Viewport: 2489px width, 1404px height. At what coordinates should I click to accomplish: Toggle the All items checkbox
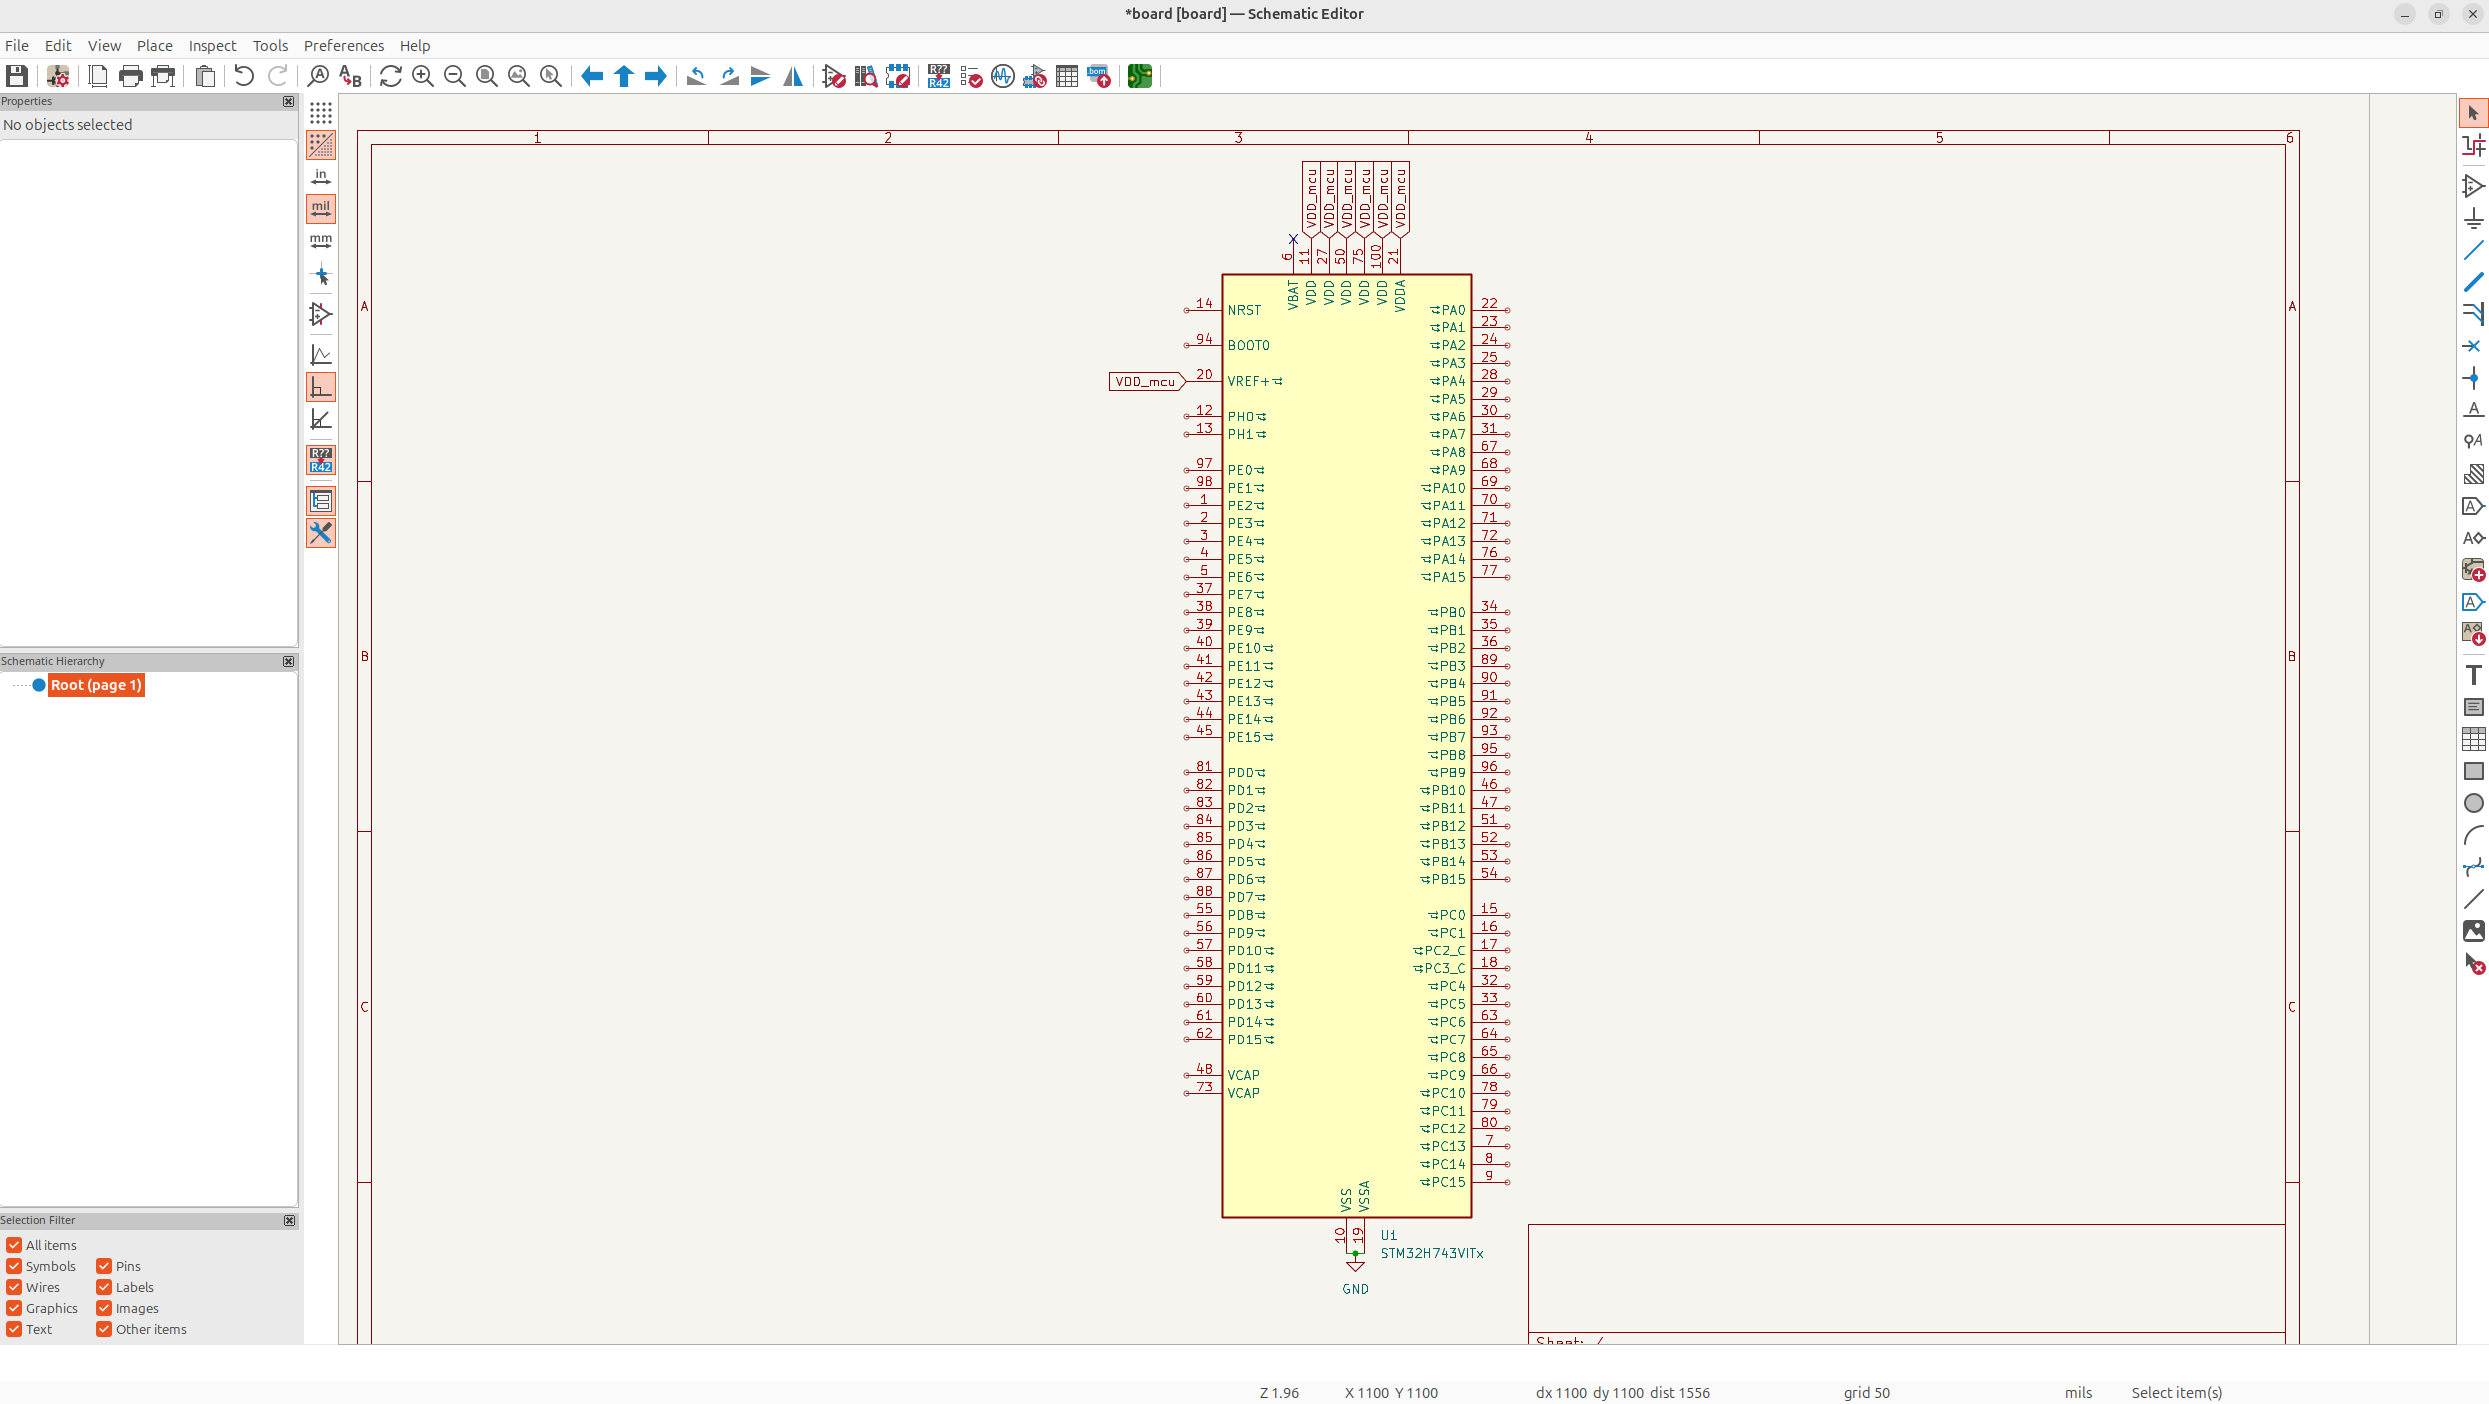point(14,1245)
